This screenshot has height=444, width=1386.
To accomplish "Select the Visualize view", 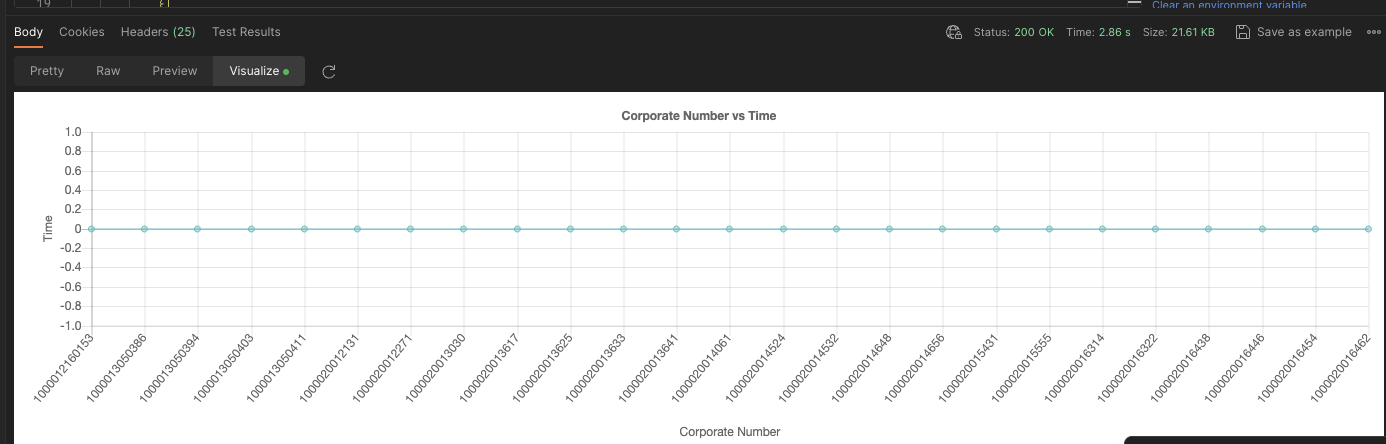I will 258,71.
